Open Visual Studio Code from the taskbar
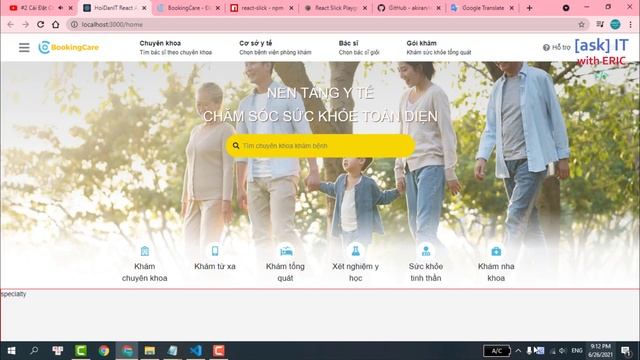Screen dimensions: 640x360 tap(196, 351)
